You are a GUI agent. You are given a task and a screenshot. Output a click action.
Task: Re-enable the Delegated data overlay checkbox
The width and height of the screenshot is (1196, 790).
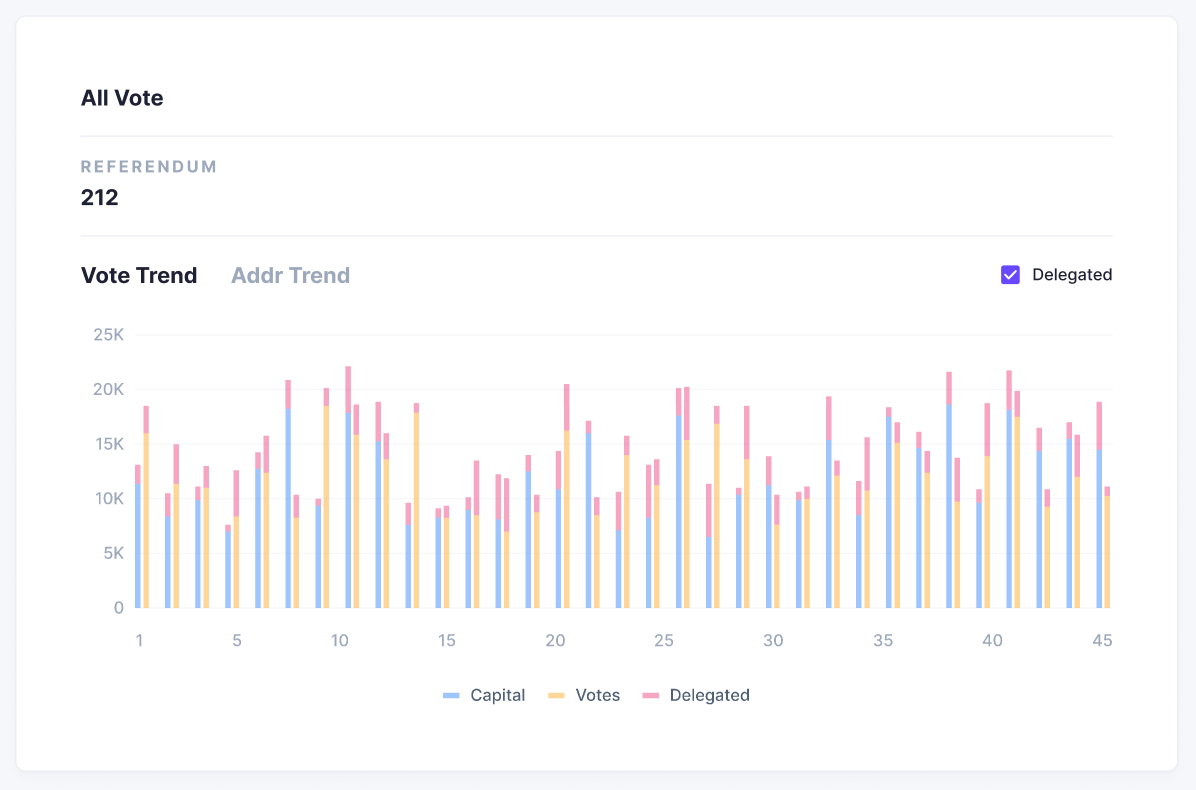coord(1011,274)
